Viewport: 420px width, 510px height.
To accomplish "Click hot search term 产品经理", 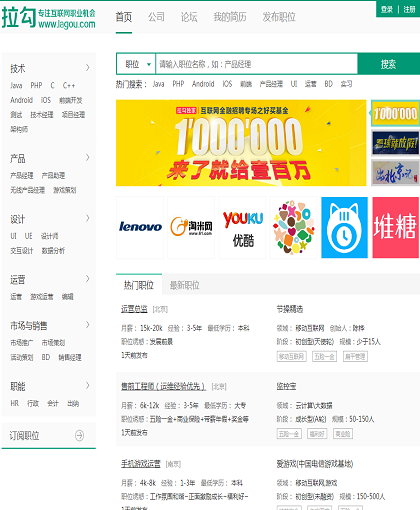I will pos(271,84).
